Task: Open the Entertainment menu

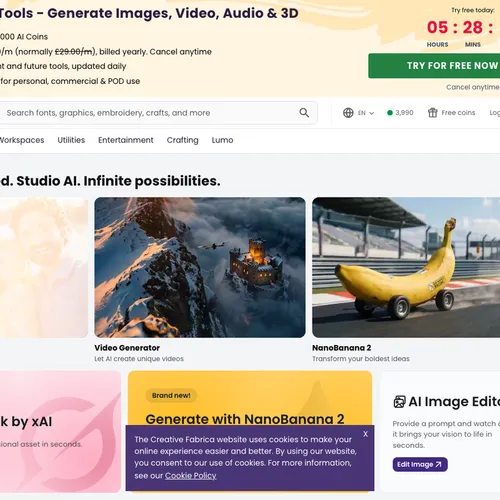Action: coord(126,140)
